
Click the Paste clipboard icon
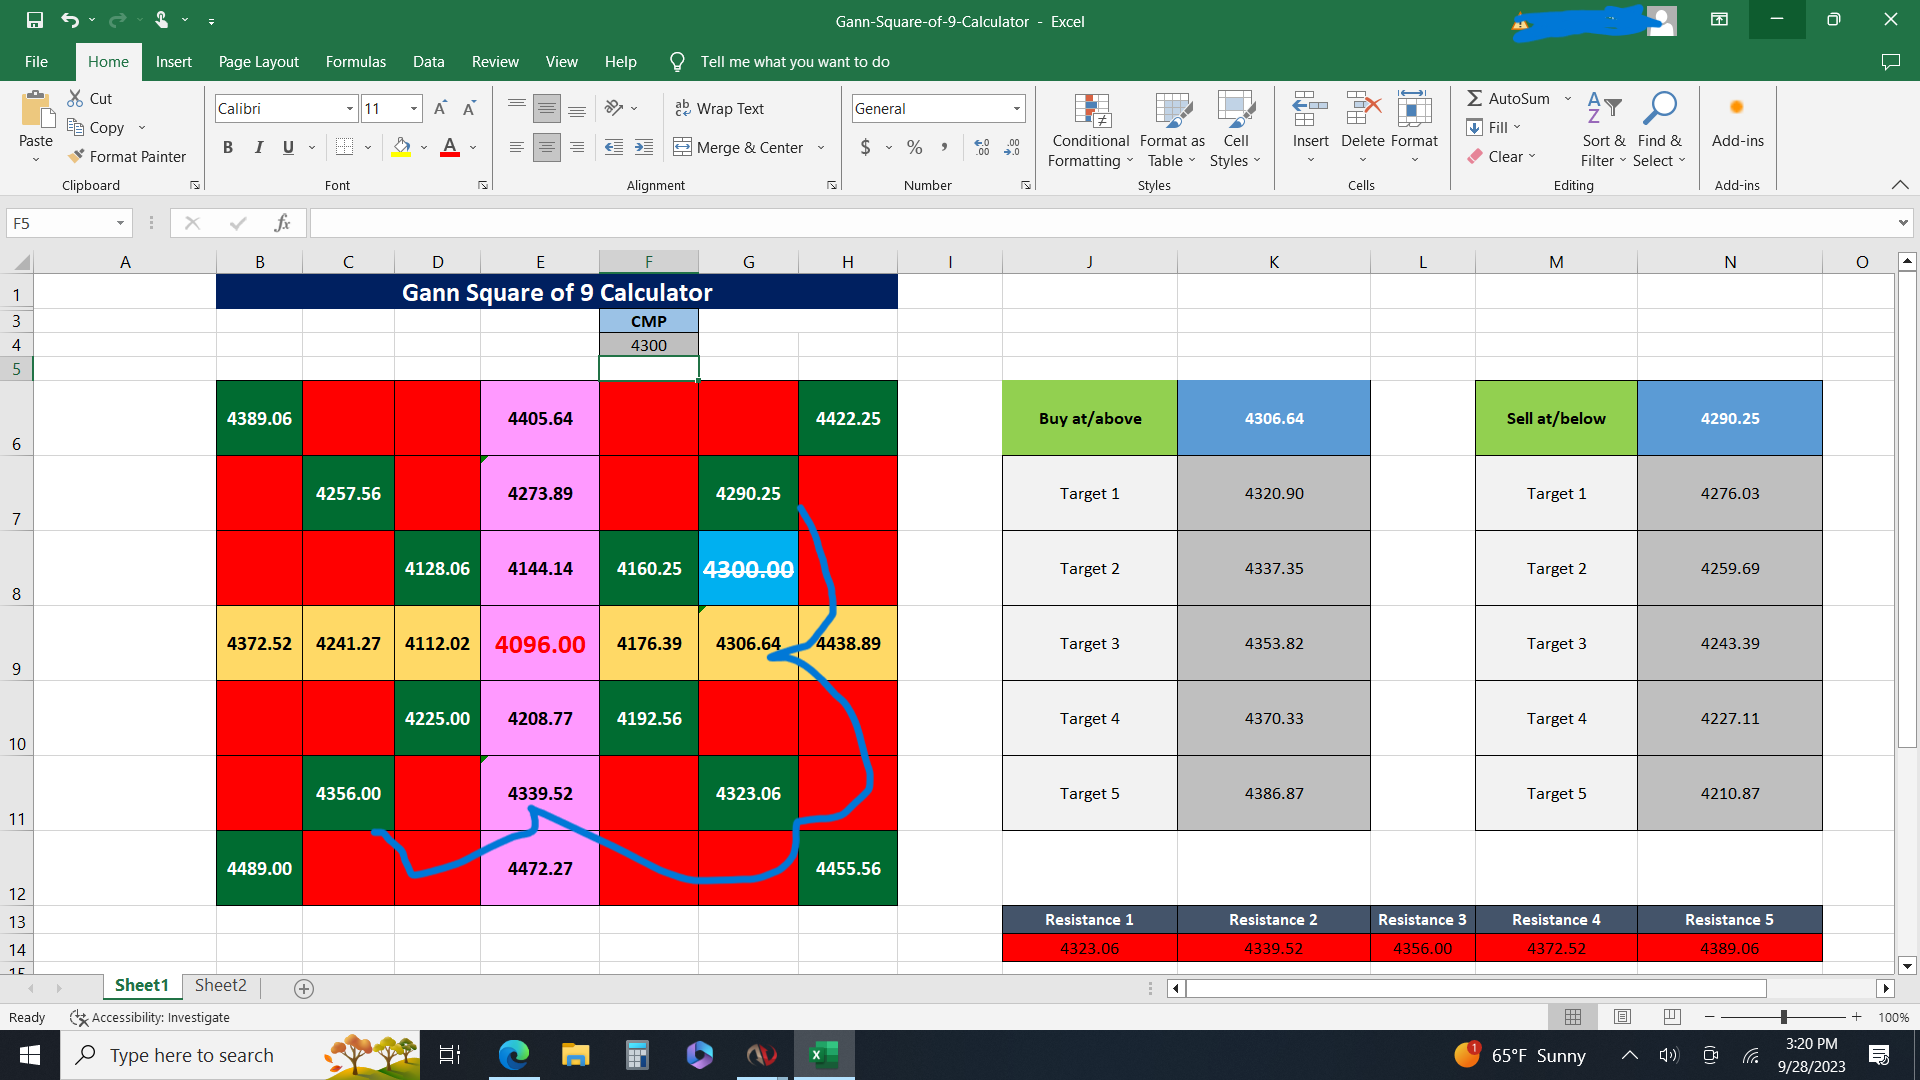(36, 110)
